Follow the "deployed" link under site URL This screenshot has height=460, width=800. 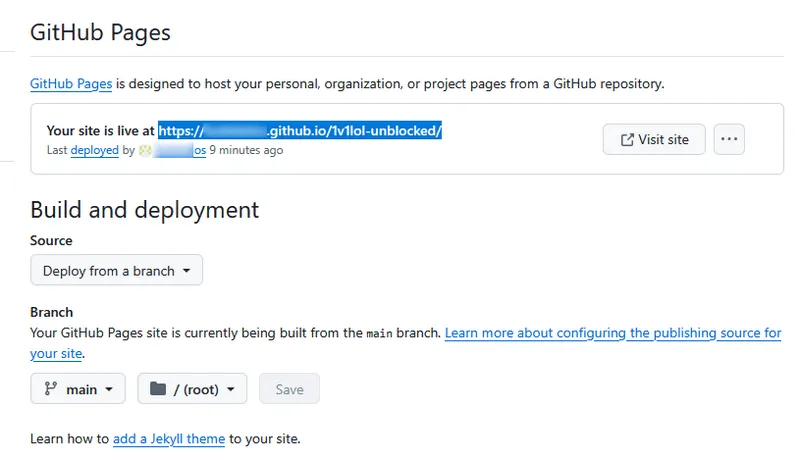95,151
